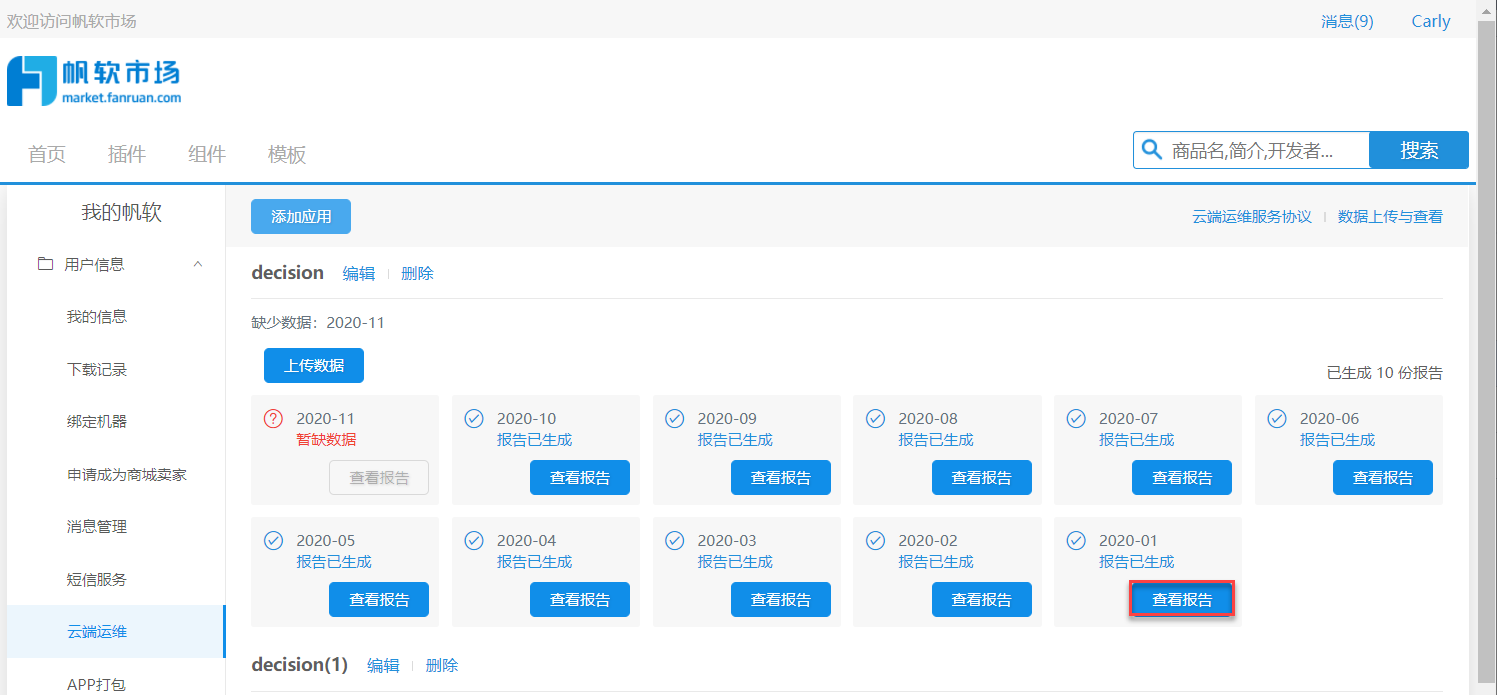This screenshot has width=1497, height=695.
Task: View report for 2020-01
Action: click(x=1182, y=600)
